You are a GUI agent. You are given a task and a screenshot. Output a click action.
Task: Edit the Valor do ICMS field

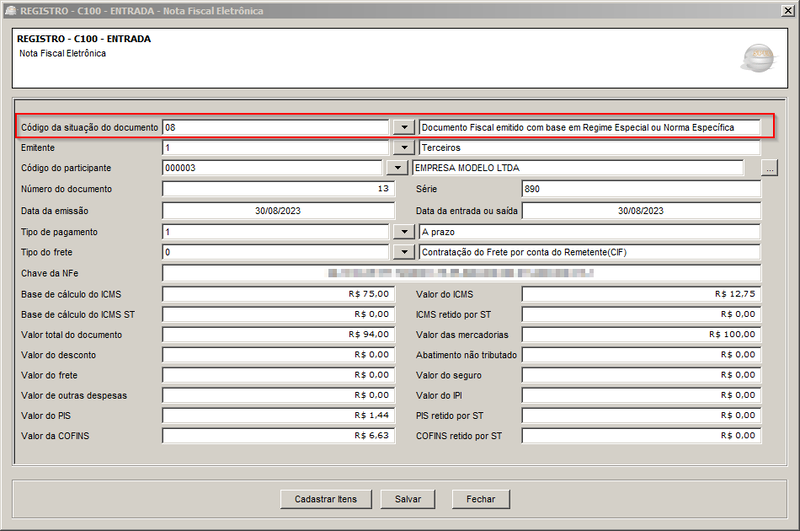pyautogui.click(x=641, y=294)
